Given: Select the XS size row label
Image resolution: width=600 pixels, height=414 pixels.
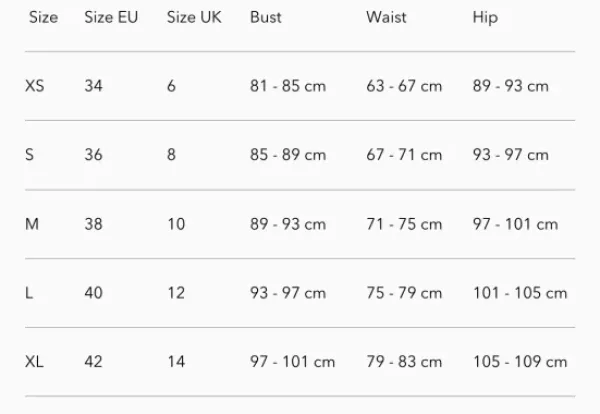Looking at the screenshot, I should [x=34, y=86].
